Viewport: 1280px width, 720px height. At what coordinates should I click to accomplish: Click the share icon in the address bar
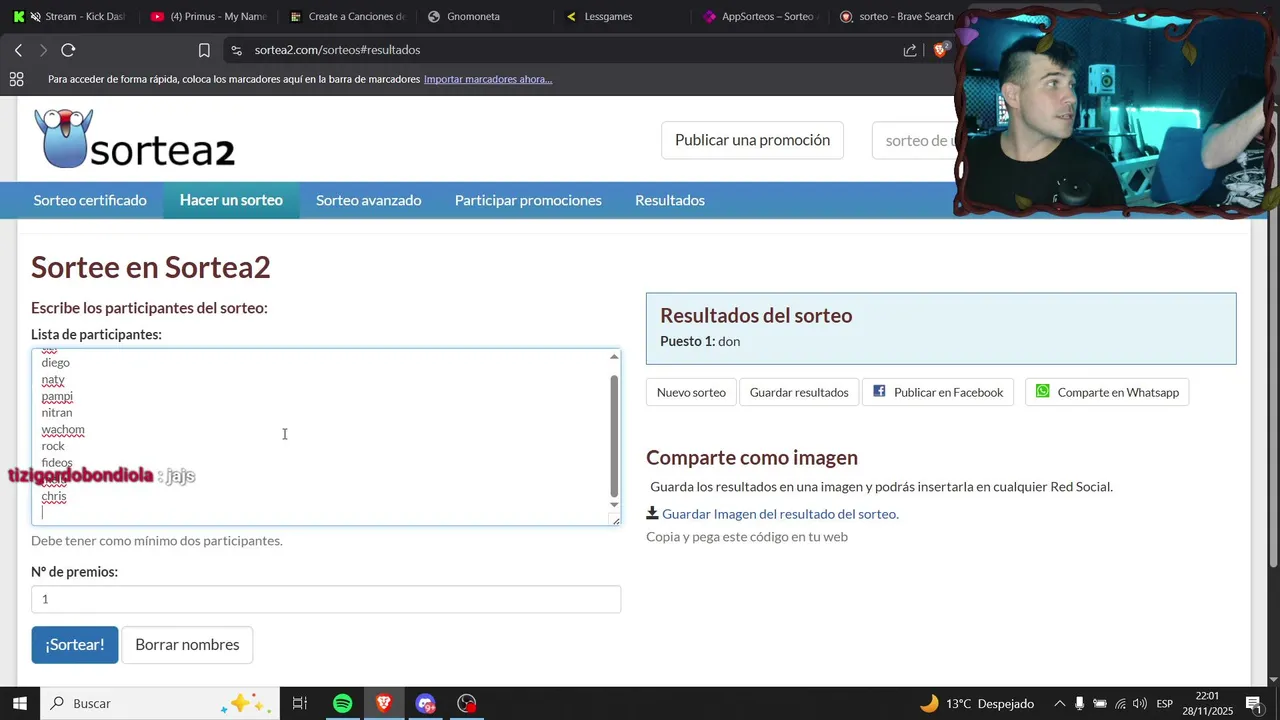[x=910, y=50]
